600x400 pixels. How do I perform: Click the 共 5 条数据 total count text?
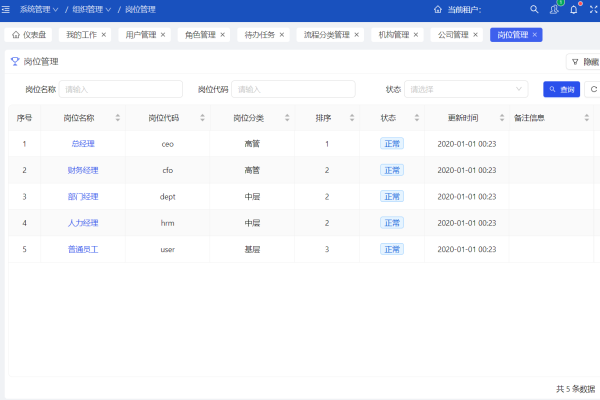point(576,389)
